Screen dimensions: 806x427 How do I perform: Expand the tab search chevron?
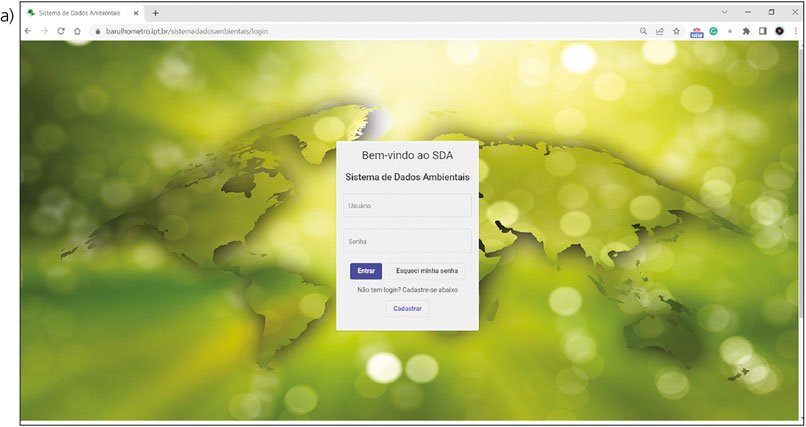pos(724,12)
